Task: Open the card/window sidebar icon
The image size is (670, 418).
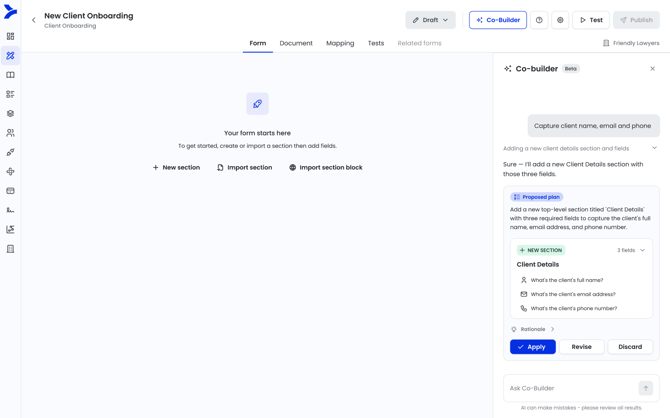Action: [10, 191]
